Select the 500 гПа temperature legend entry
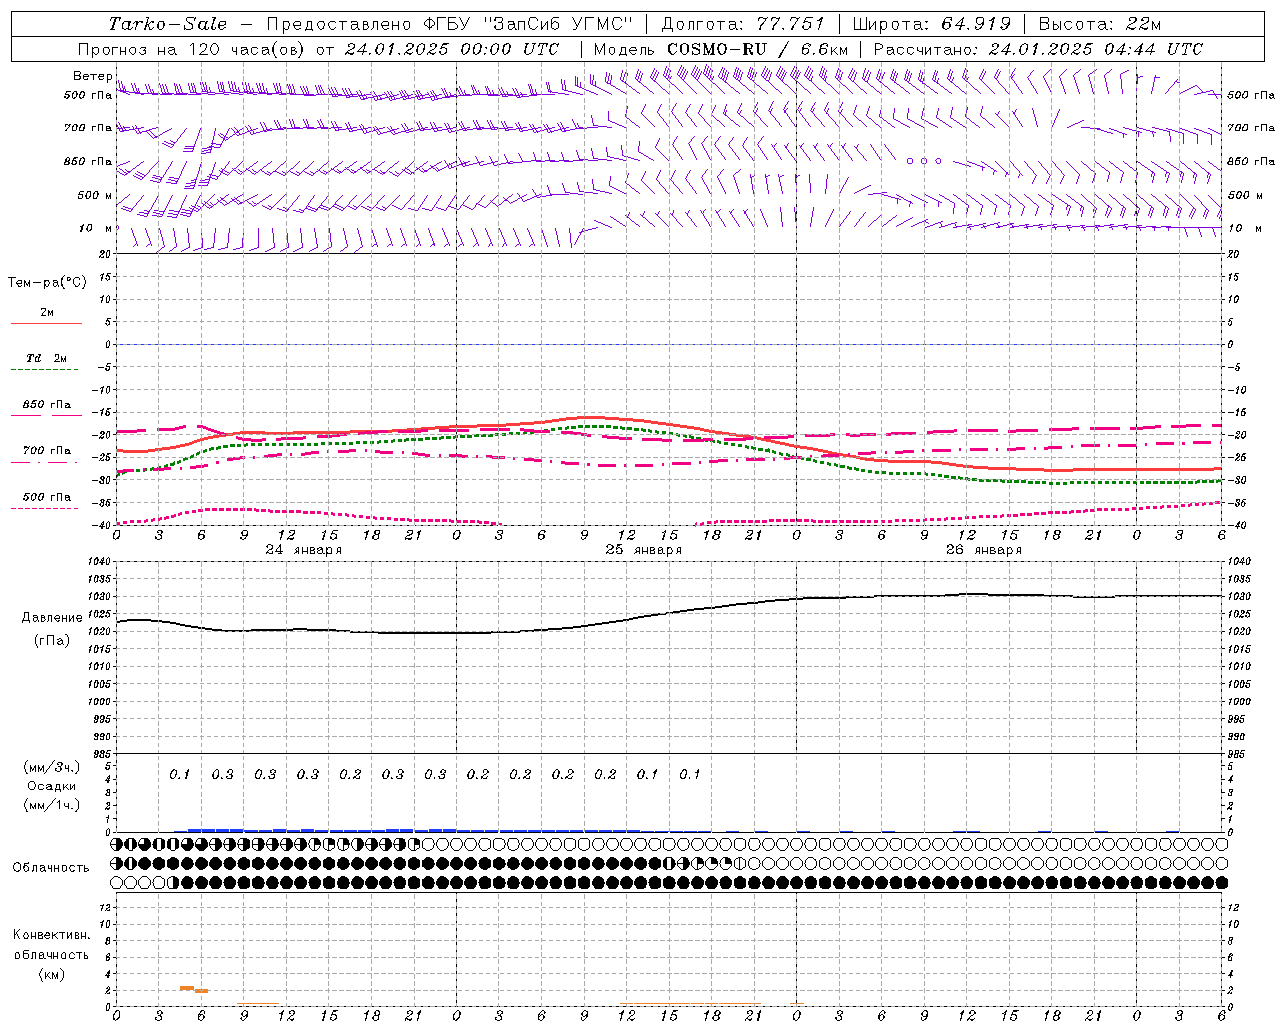This screenshot has width=1280, height=1024. [x=46, y=497]
